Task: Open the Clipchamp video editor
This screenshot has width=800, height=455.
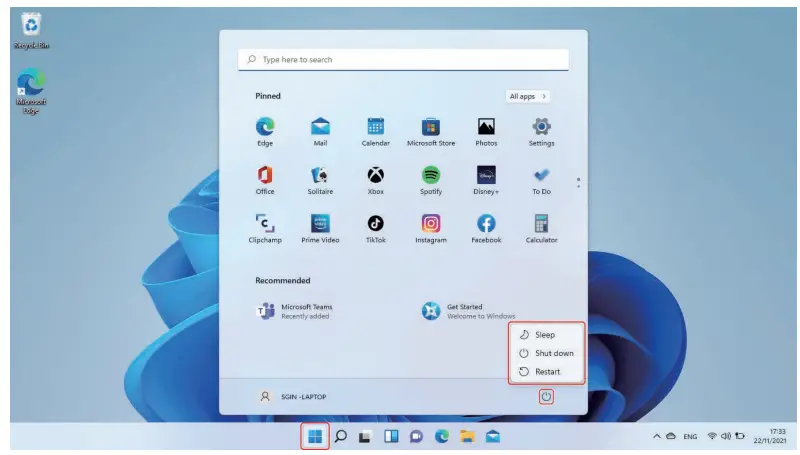Action: click(x=265, y=229)
